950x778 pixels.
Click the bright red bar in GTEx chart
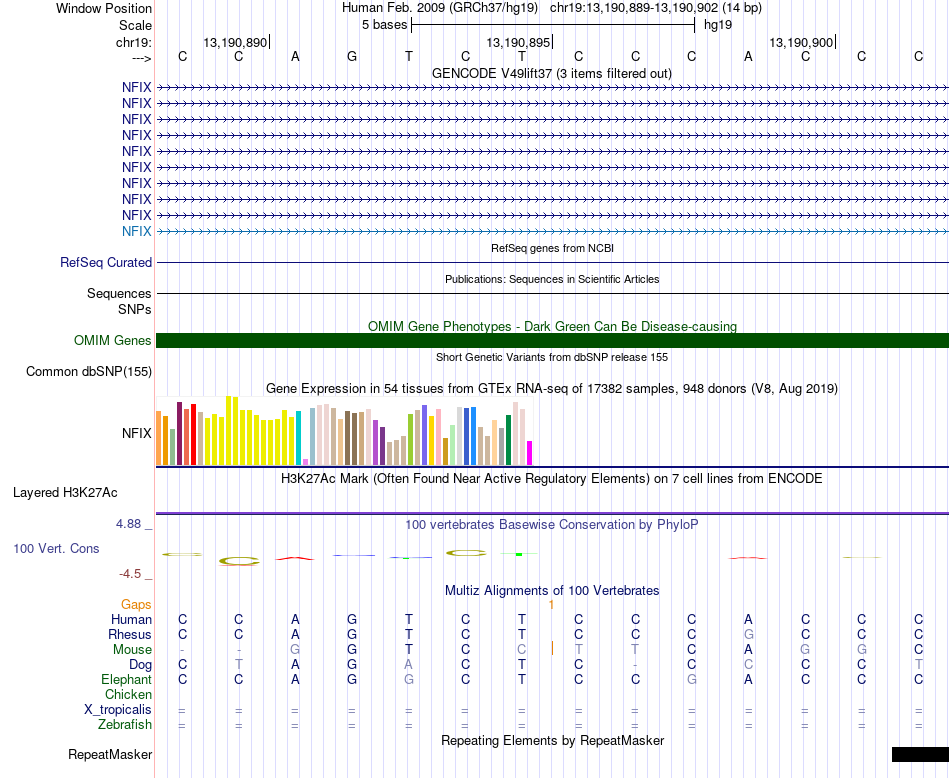193,434
